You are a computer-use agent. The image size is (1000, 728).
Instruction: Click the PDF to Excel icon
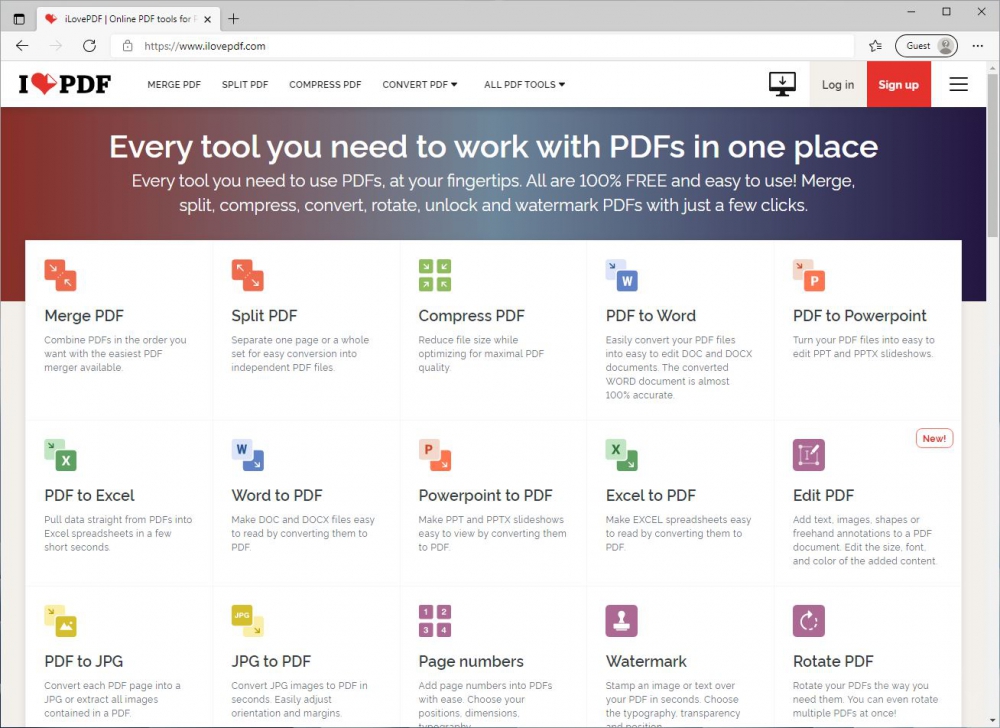pos(61,455)
